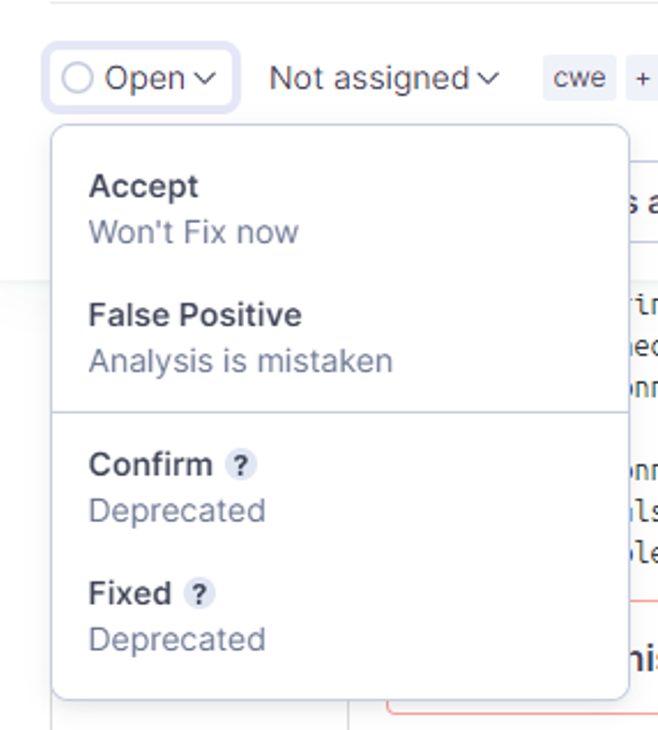The width and height of the screenshot is (658, 730).
Task: Click the "Analysis is mistaken" description
Action: (240, 360)
